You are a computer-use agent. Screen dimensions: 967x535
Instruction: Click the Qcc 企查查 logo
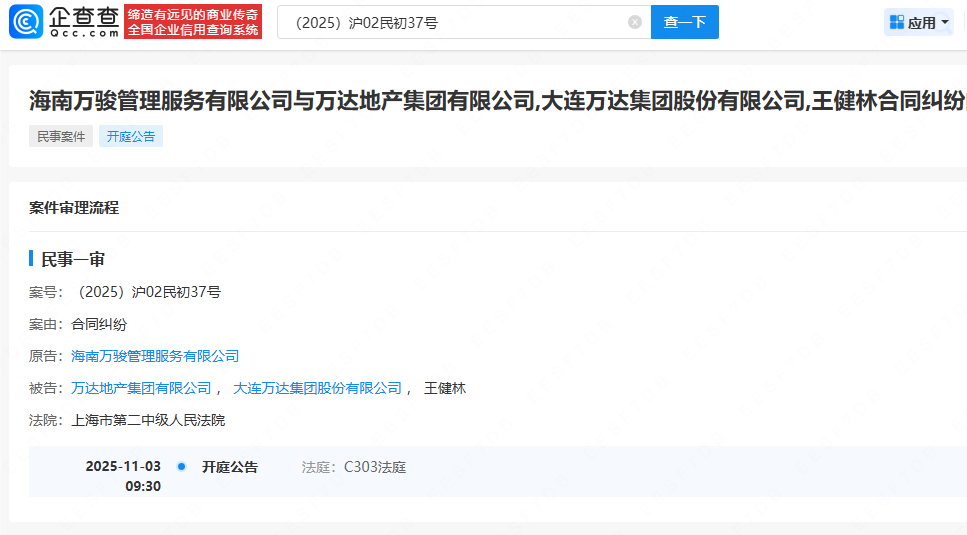point(64,22)
